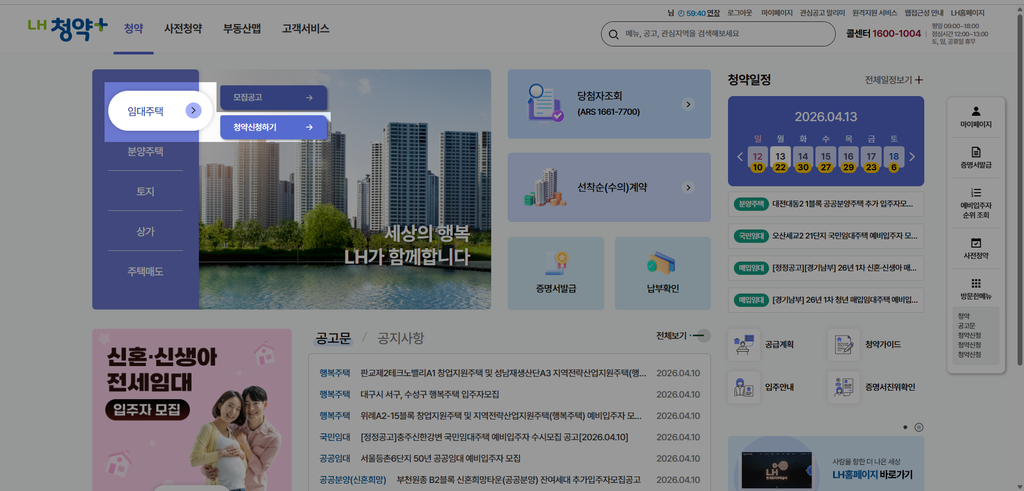Viewport: 1024px width, 491px height.
Task: Open 사전청약 in the right quick menu
Action: (x=976, y=248)
